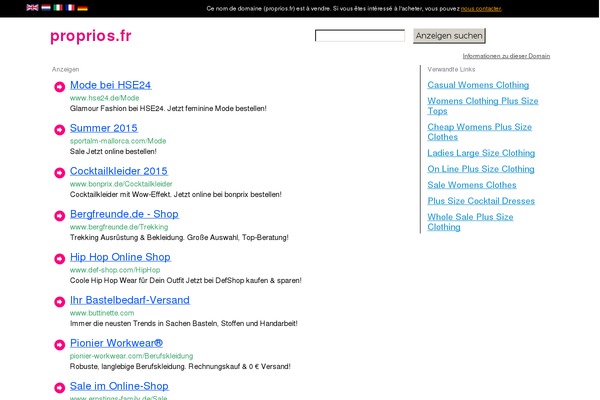Open the 'nous contacter' link in top banner
600x400 pixels.
pos(481,8)
